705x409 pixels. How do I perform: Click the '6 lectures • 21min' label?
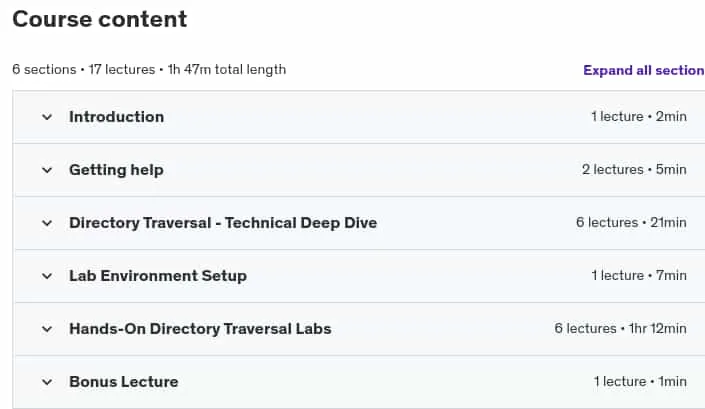[x=631, y=223]
